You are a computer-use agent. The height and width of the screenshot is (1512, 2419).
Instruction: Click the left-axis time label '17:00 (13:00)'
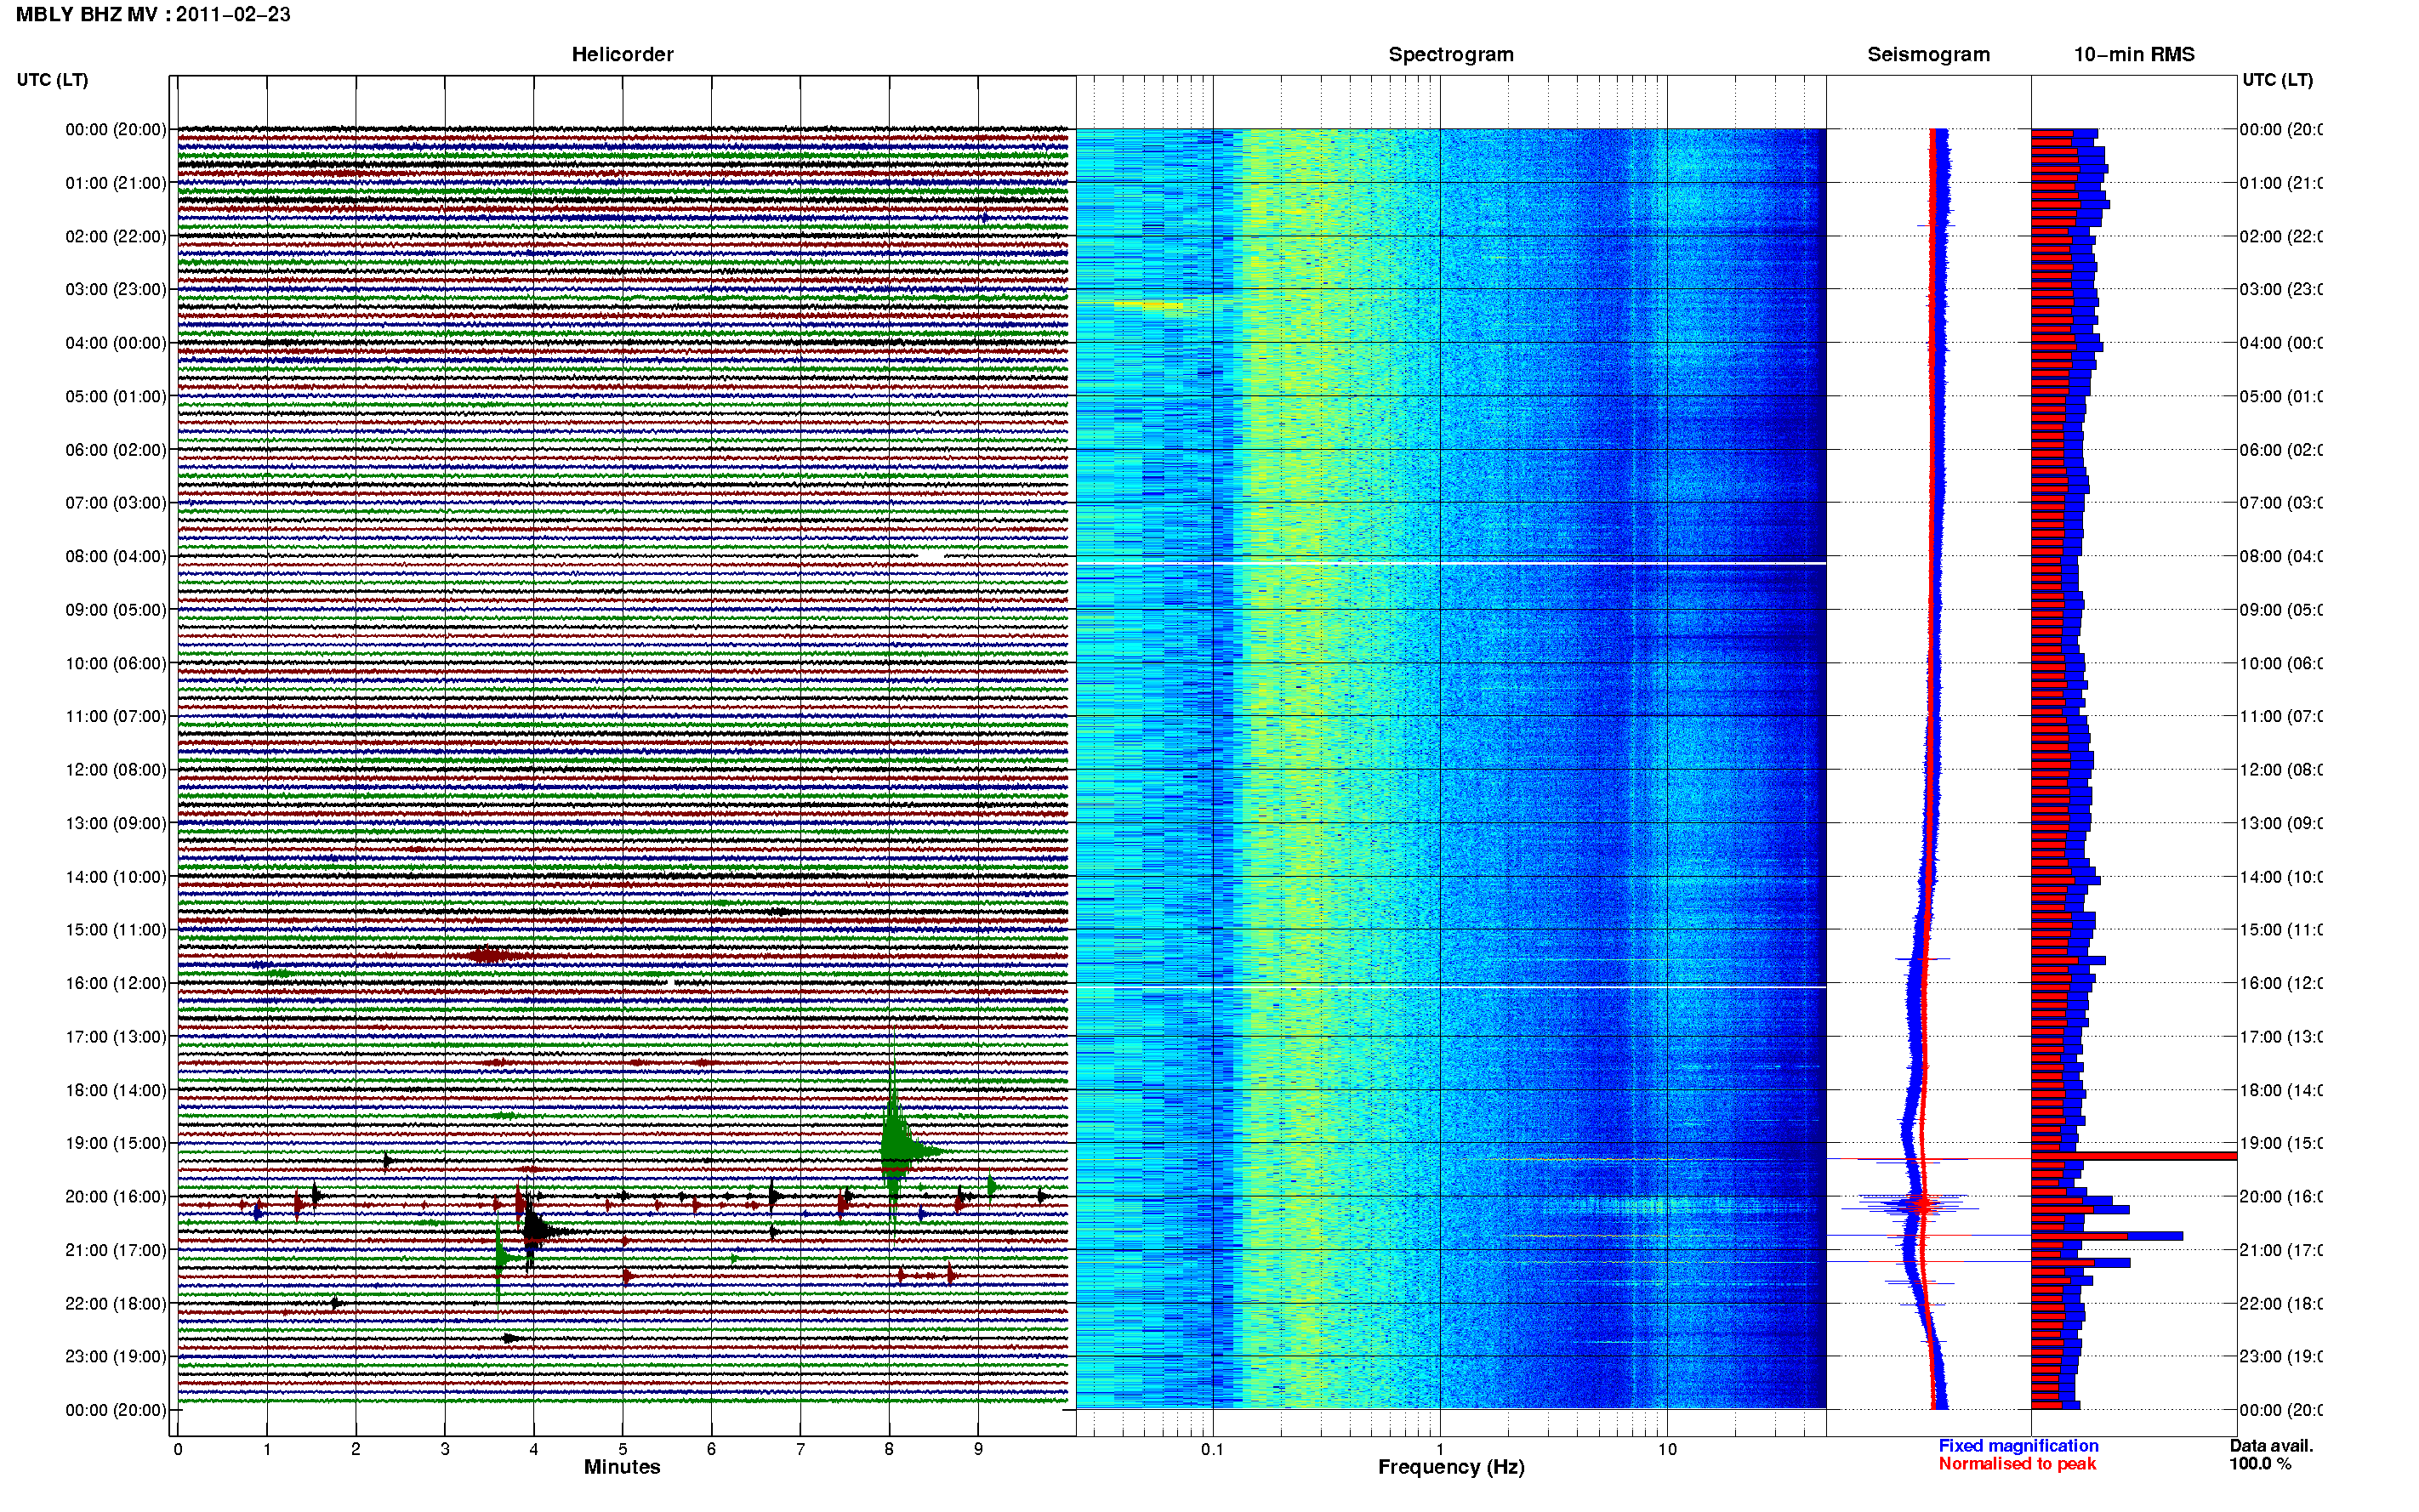pos(116,1037)
